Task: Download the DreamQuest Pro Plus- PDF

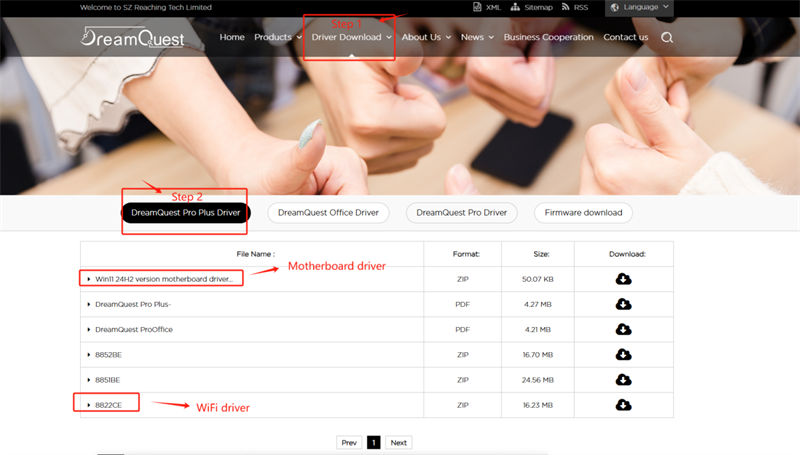Action: coord(623,304)
